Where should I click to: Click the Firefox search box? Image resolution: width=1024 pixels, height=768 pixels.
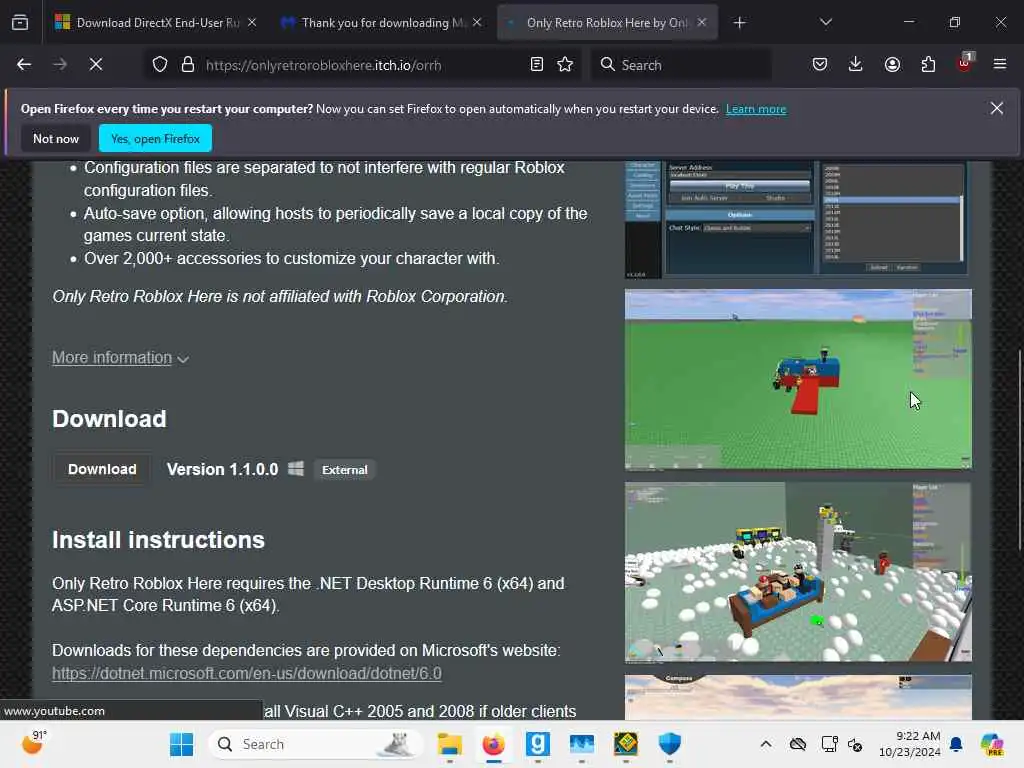tap(680, 65)
